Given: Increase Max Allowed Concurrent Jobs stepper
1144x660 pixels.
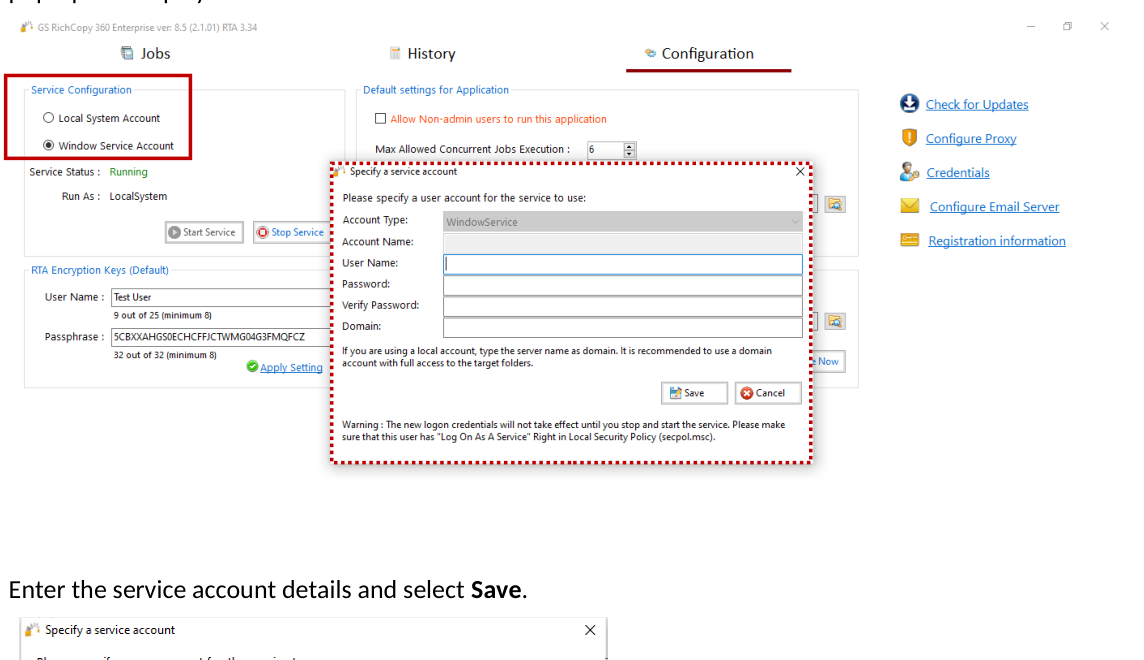Looking at the screenshot, I should click(630, 146).
